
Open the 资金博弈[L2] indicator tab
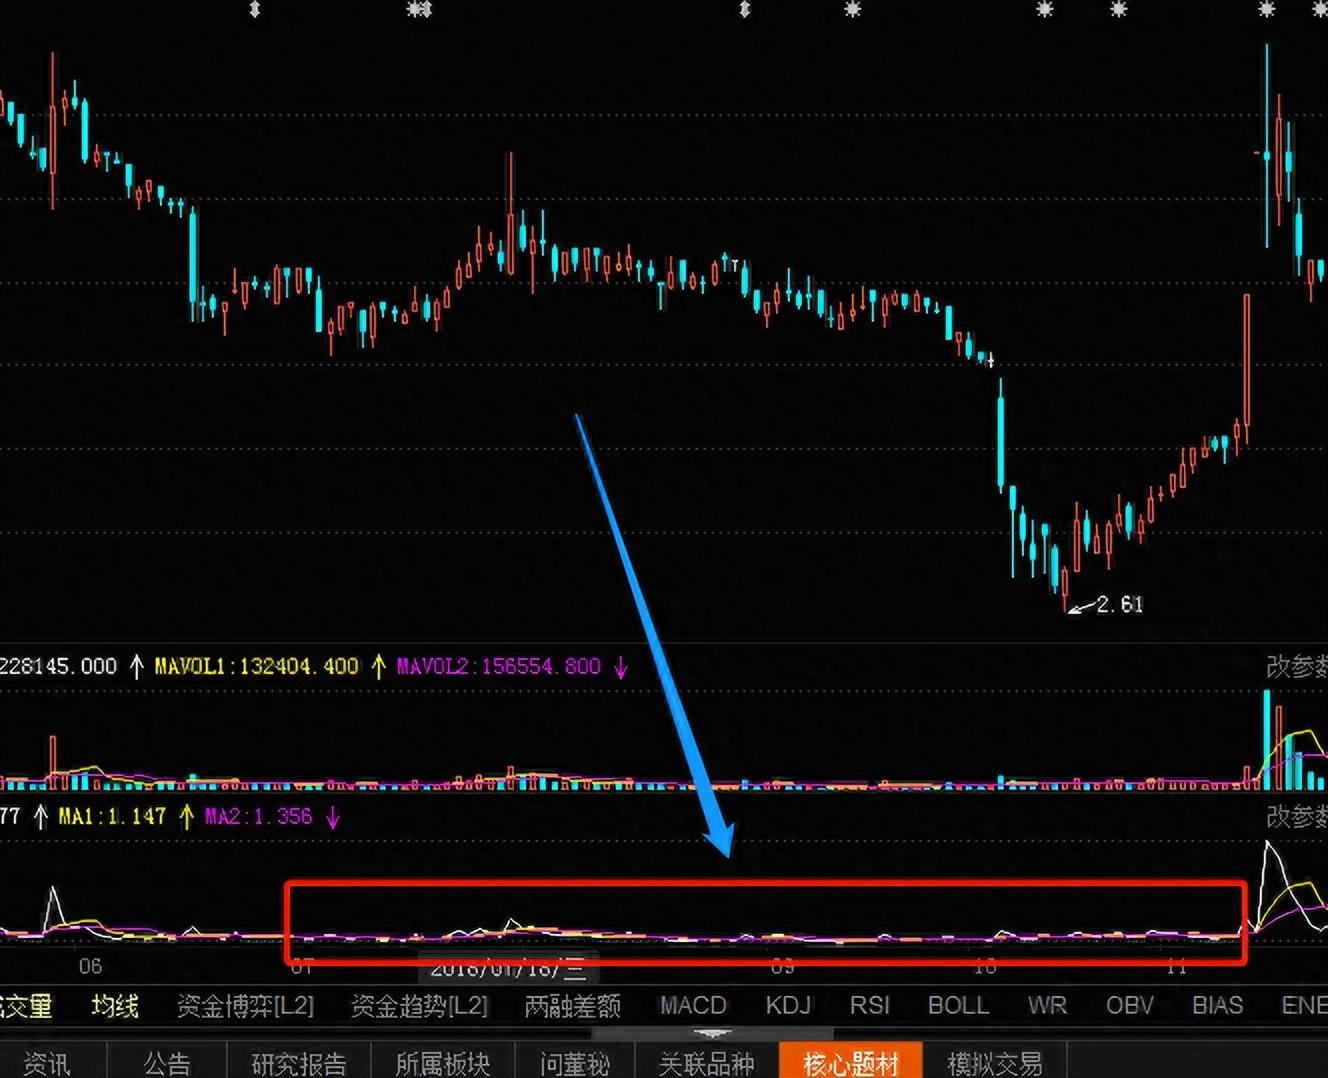245,1005
